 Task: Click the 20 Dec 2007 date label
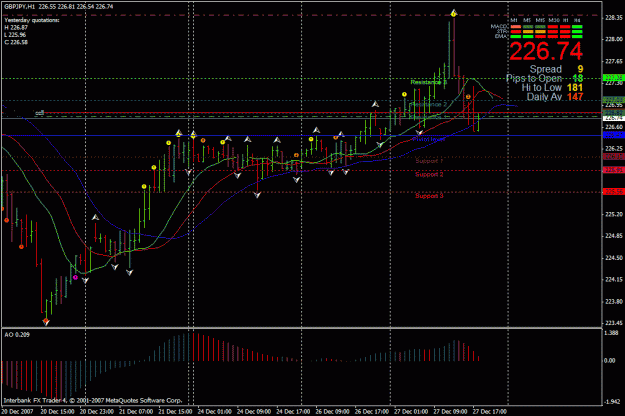17,411
